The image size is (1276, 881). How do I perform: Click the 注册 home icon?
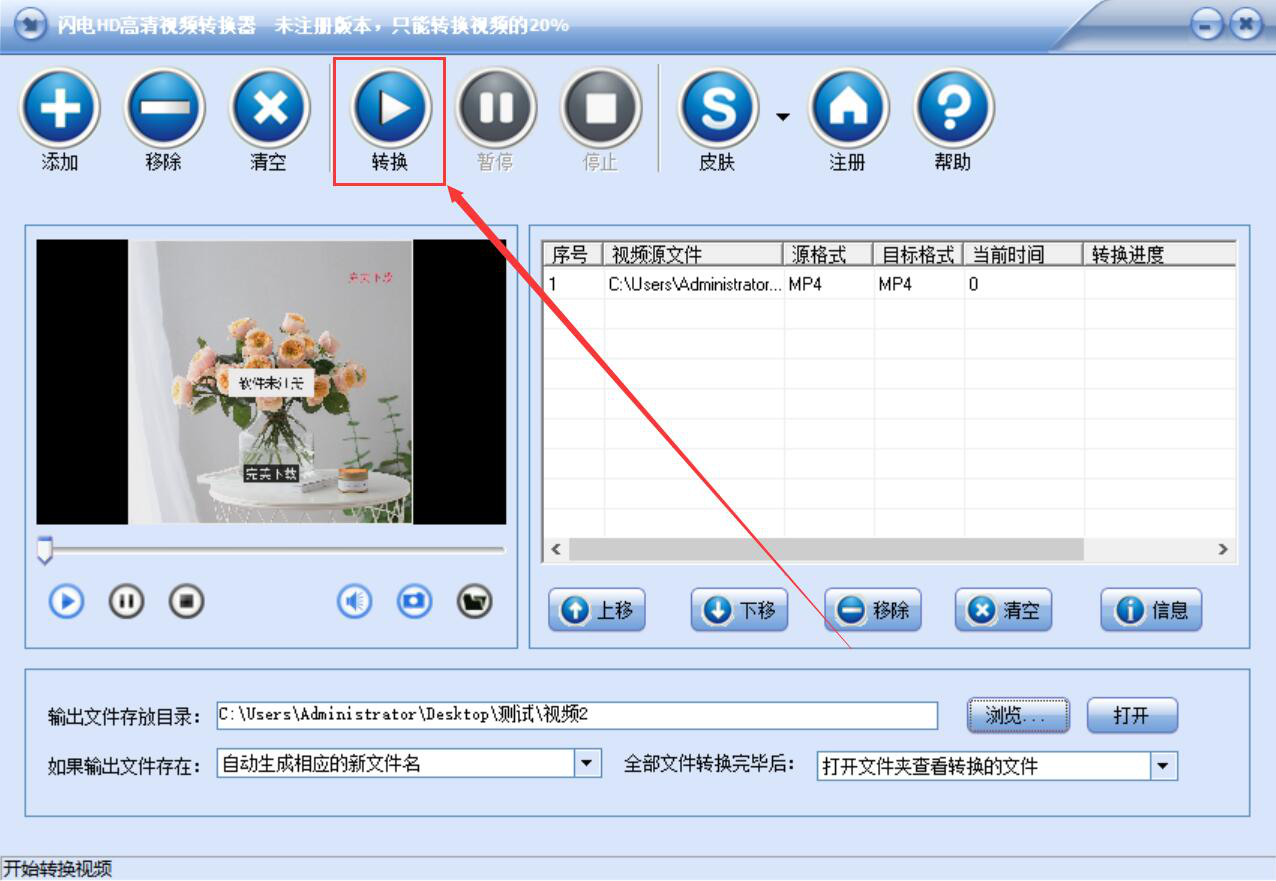point(848,108)
